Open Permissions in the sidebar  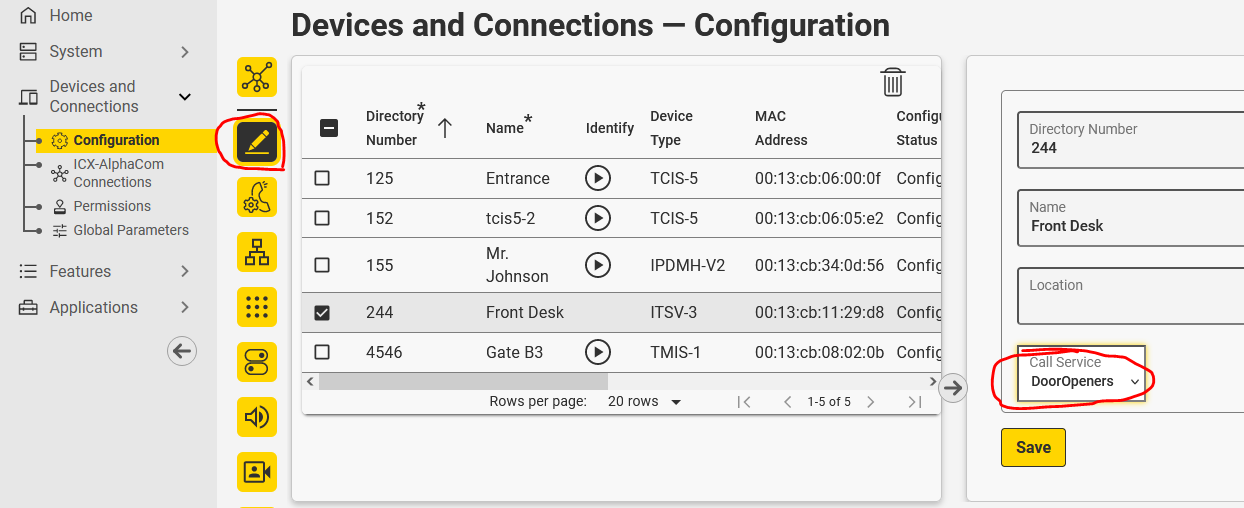[112, 206]
